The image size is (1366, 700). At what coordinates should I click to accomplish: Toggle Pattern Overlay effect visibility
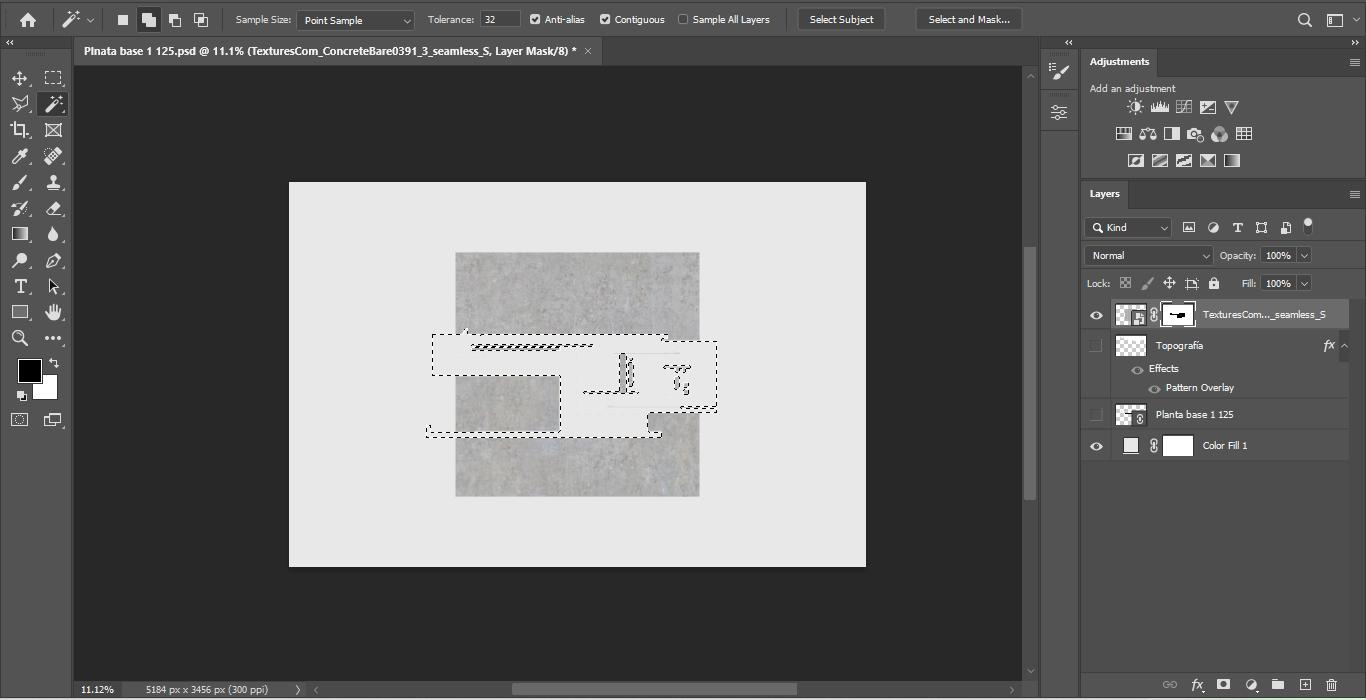pyautogui.click(x=1154, y=389)
